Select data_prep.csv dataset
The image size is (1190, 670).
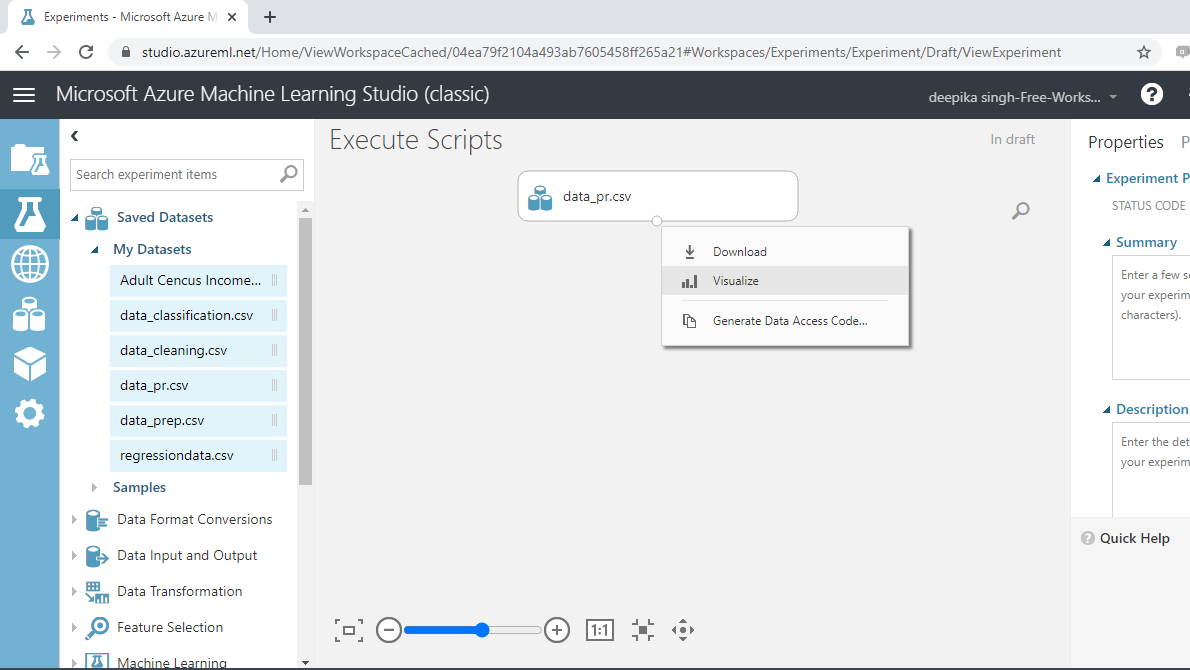(x=198, y=420)
